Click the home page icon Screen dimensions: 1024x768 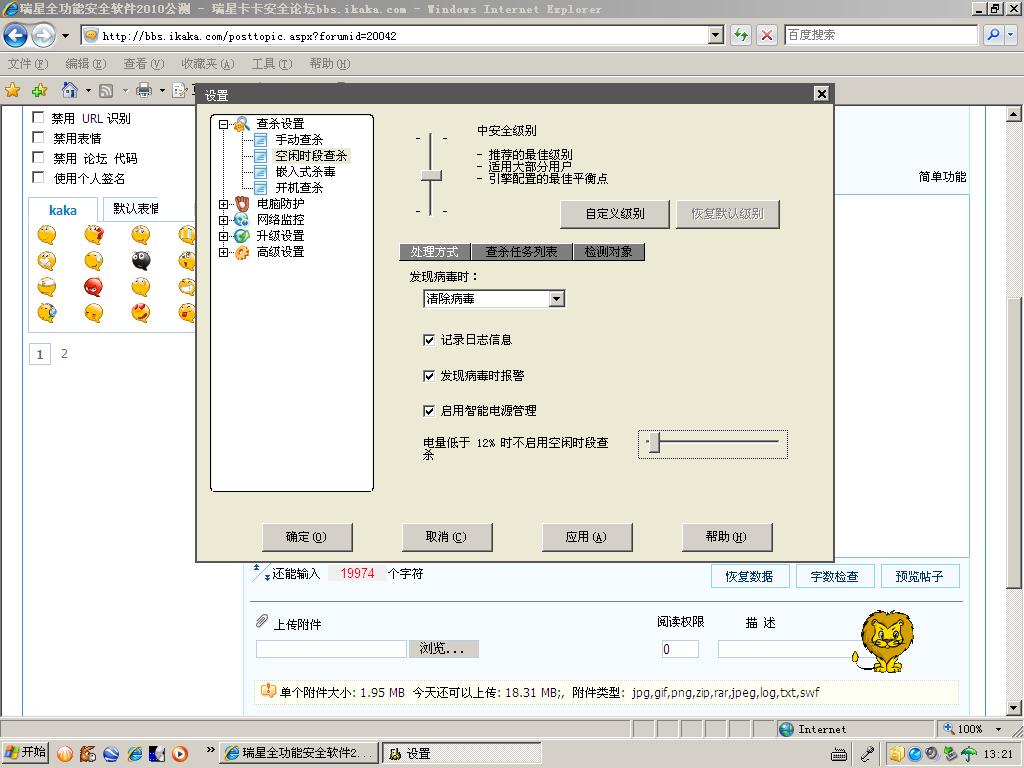tap(69, 89)
